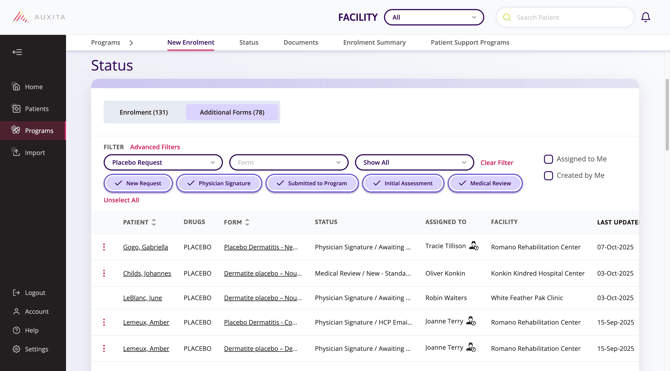Image resolution: width=670 pixels, height=371 pixels.
Task: Click Konkin Kindred Hospital Center facility
Action: [538, 273]
